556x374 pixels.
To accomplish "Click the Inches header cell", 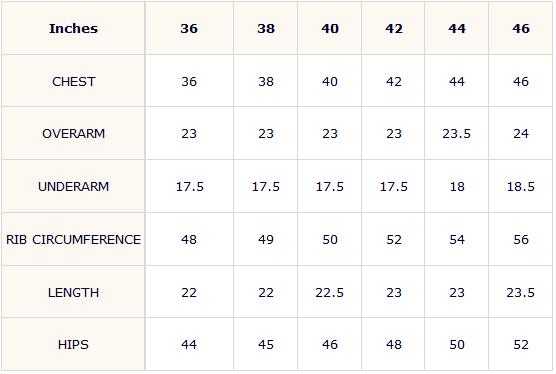I will coord(73,28).
